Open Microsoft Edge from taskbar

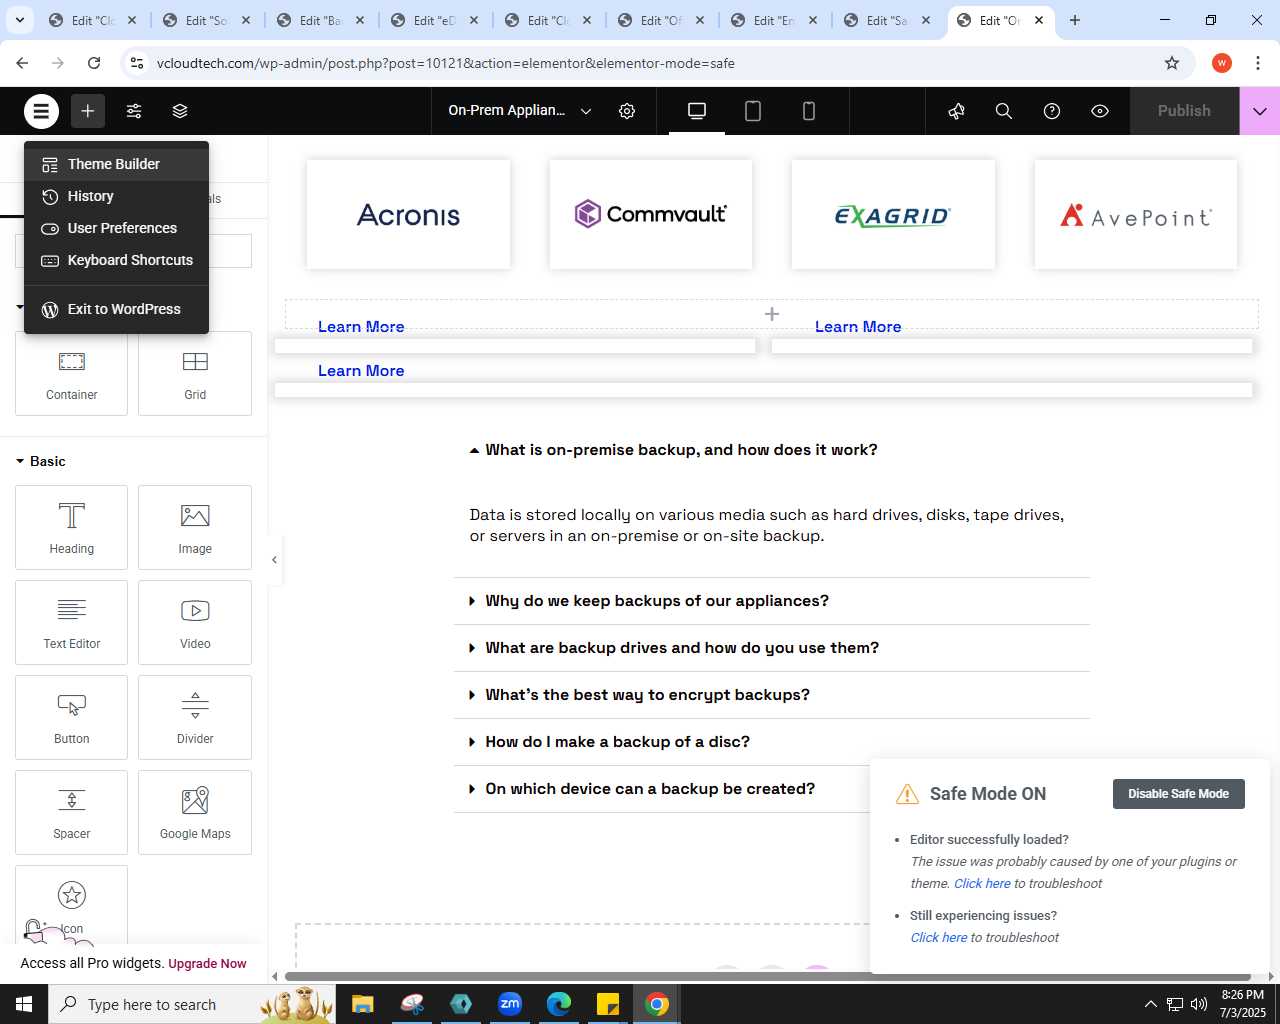point(559,1004)
